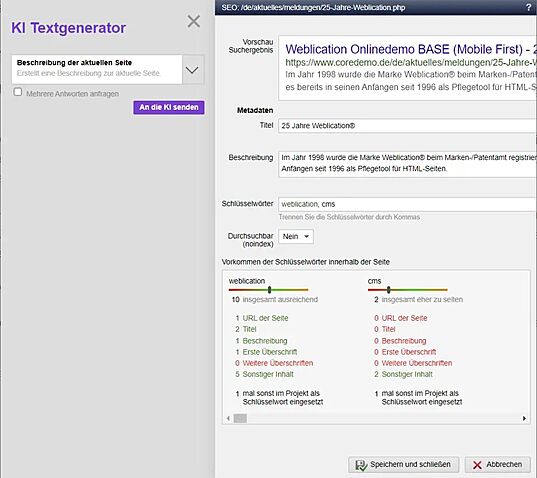
Task: Click the horizontal scrollbar thumb
Action: click(x=240, y=418)
